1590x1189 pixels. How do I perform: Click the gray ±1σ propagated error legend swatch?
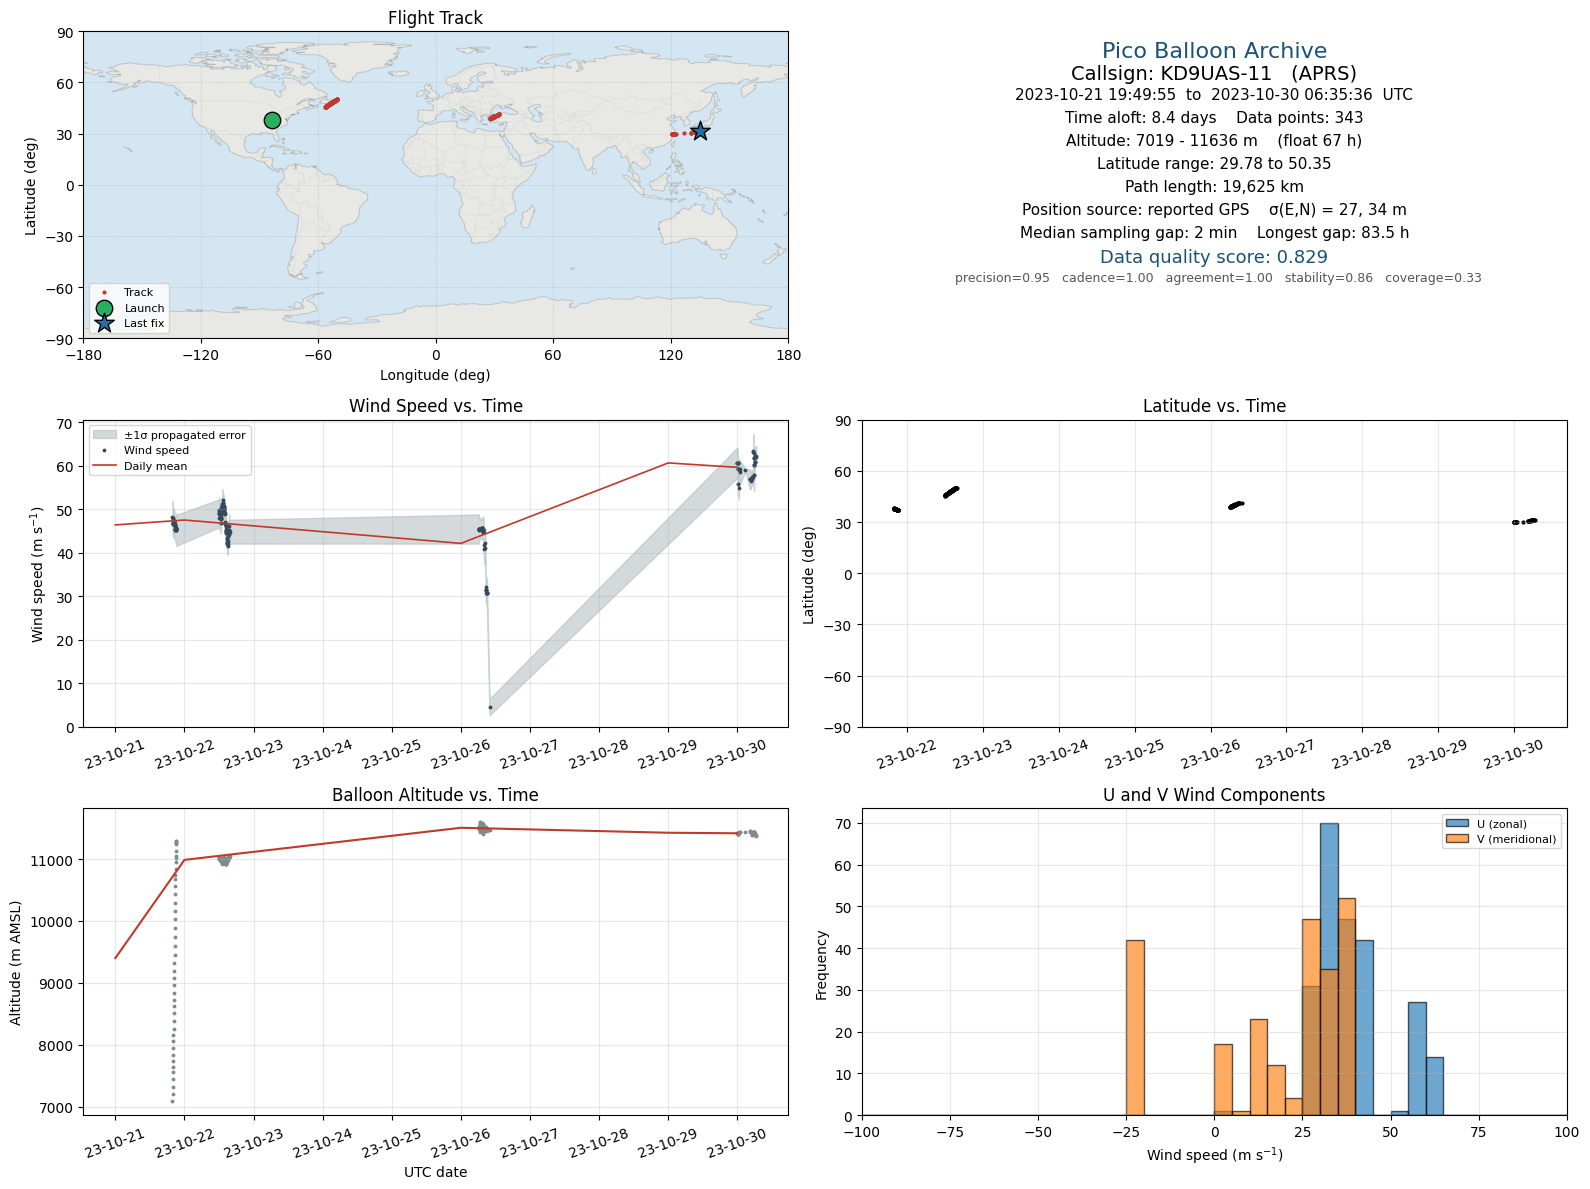pyautogui.click(x=105, y=435)
